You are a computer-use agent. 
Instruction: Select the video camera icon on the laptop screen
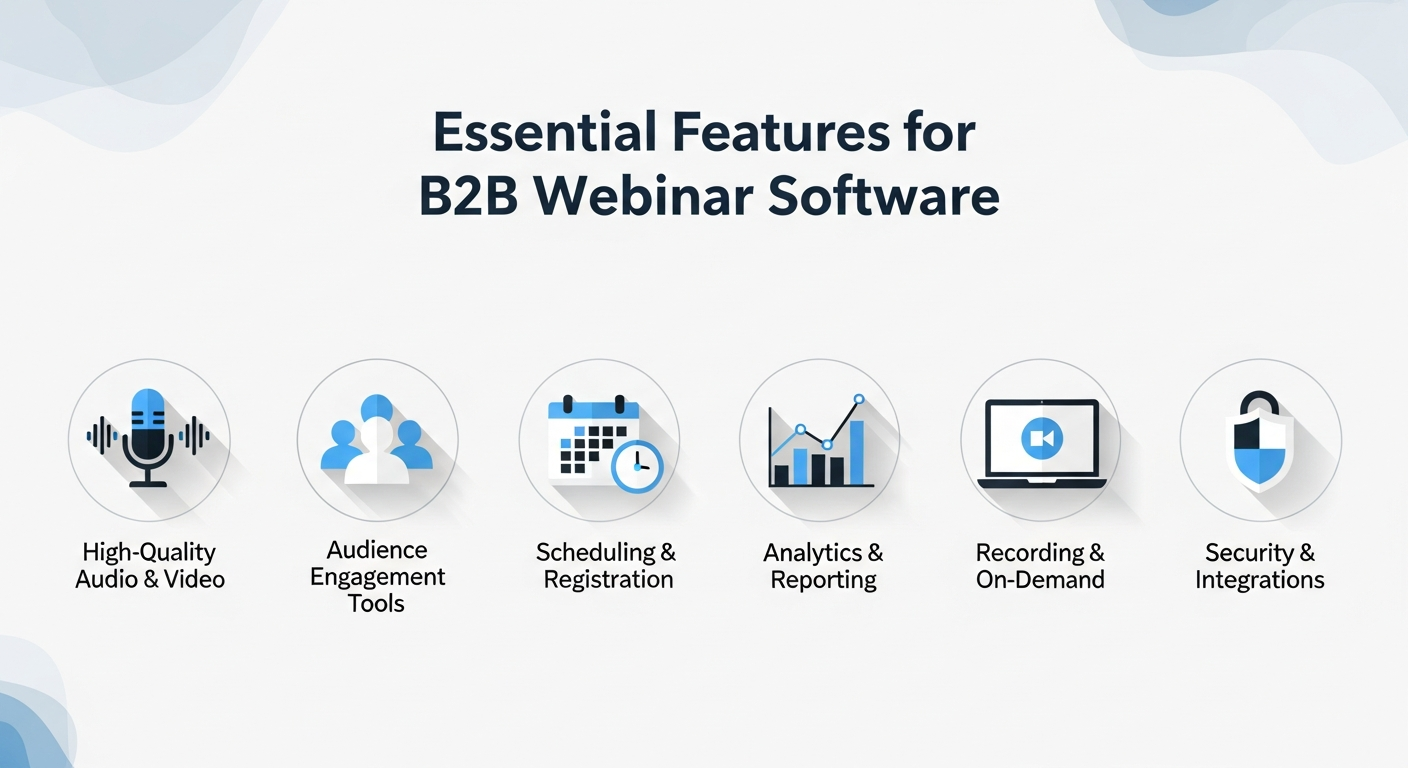coord(1040,436)
